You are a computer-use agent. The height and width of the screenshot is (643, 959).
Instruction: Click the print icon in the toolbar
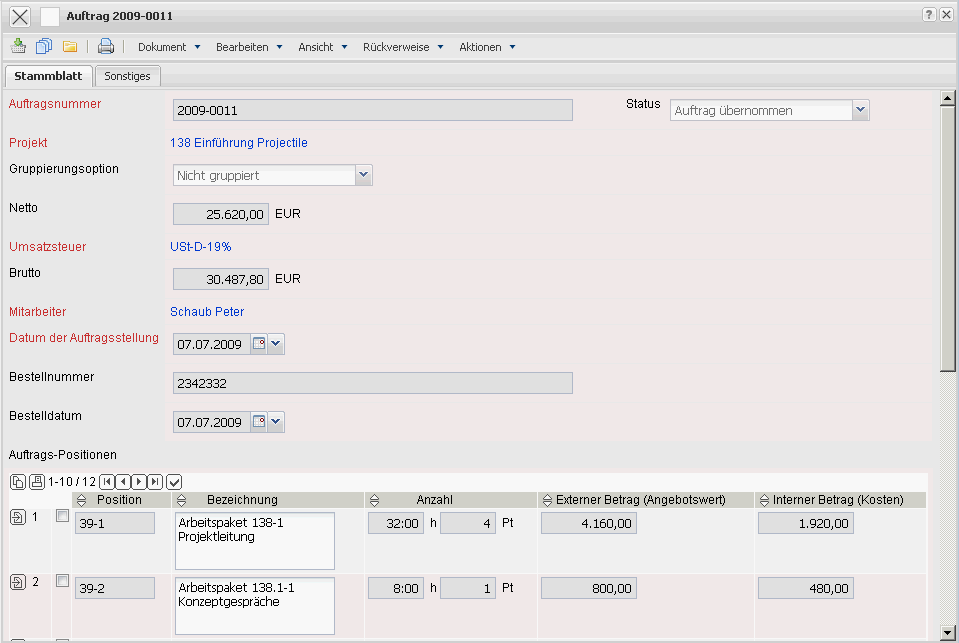tap(106, 46)
